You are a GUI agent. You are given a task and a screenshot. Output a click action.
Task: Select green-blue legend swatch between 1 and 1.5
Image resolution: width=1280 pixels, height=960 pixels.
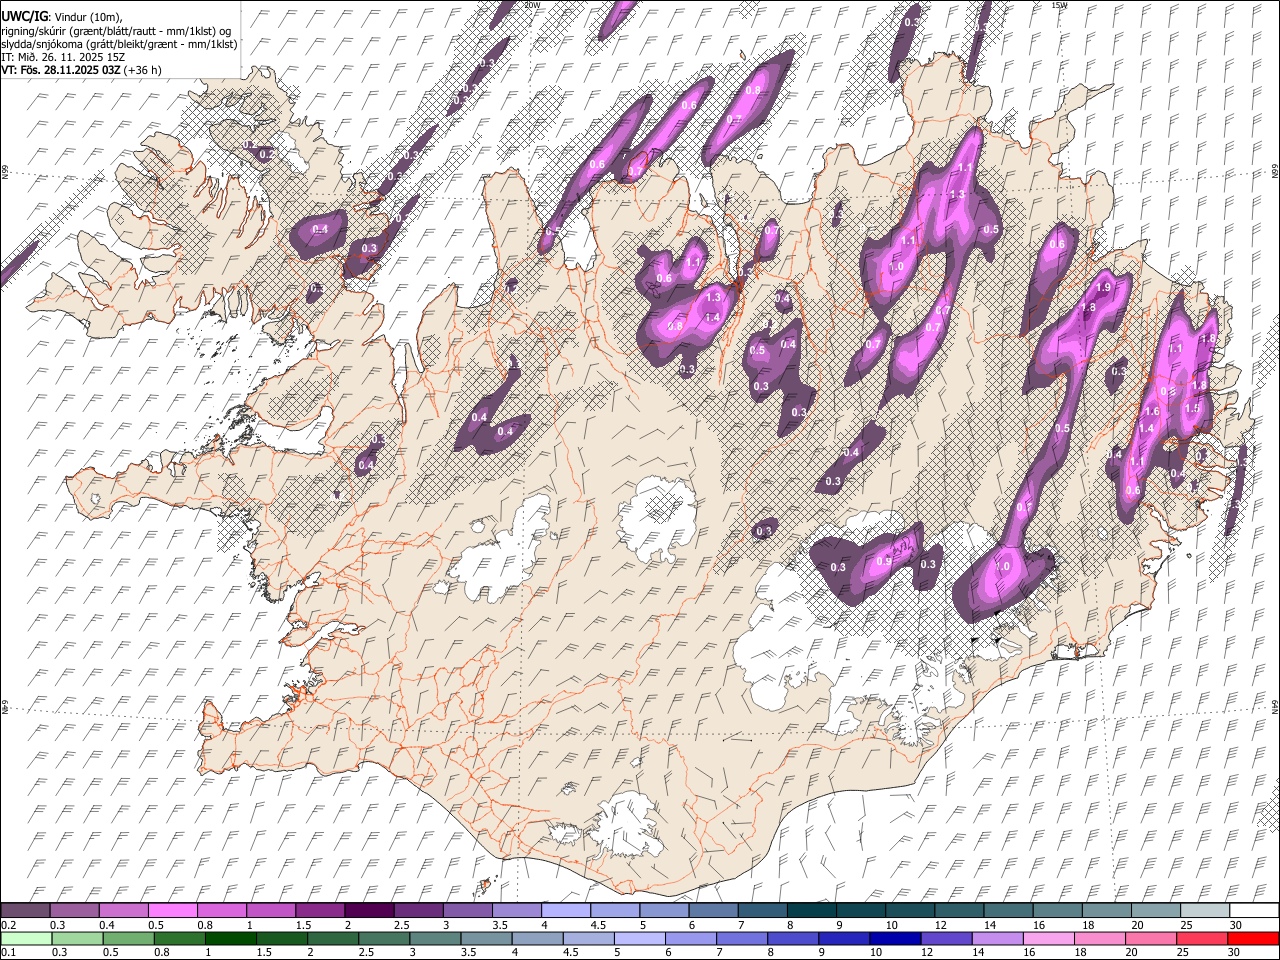[x=230, y=938]
